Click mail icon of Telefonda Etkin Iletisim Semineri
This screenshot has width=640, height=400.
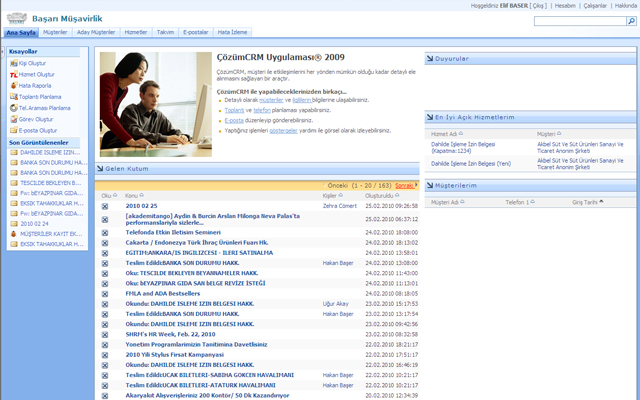click(105, 233)
